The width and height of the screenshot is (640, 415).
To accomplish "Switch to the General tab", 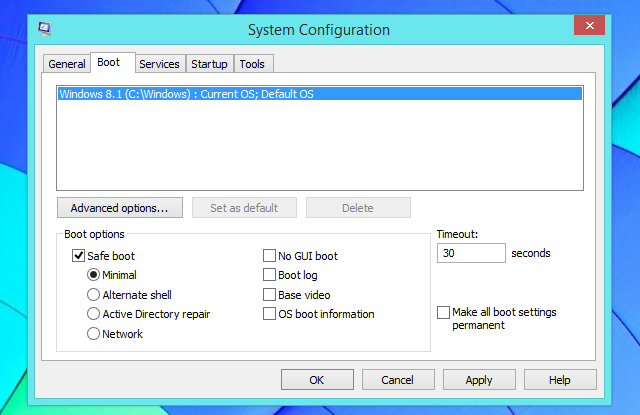I will (67, 64).
